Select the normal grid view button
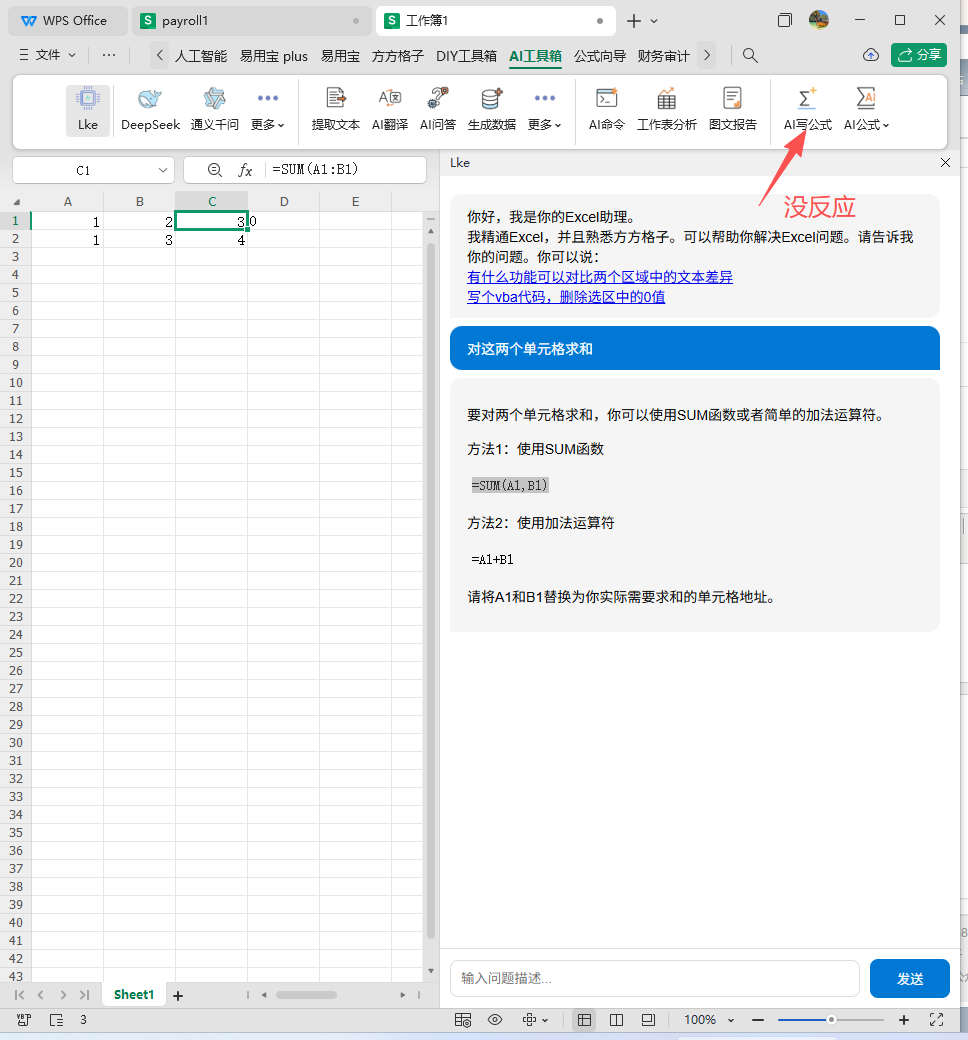Viewport: 968px width, 1040px height. (585, 1020)
